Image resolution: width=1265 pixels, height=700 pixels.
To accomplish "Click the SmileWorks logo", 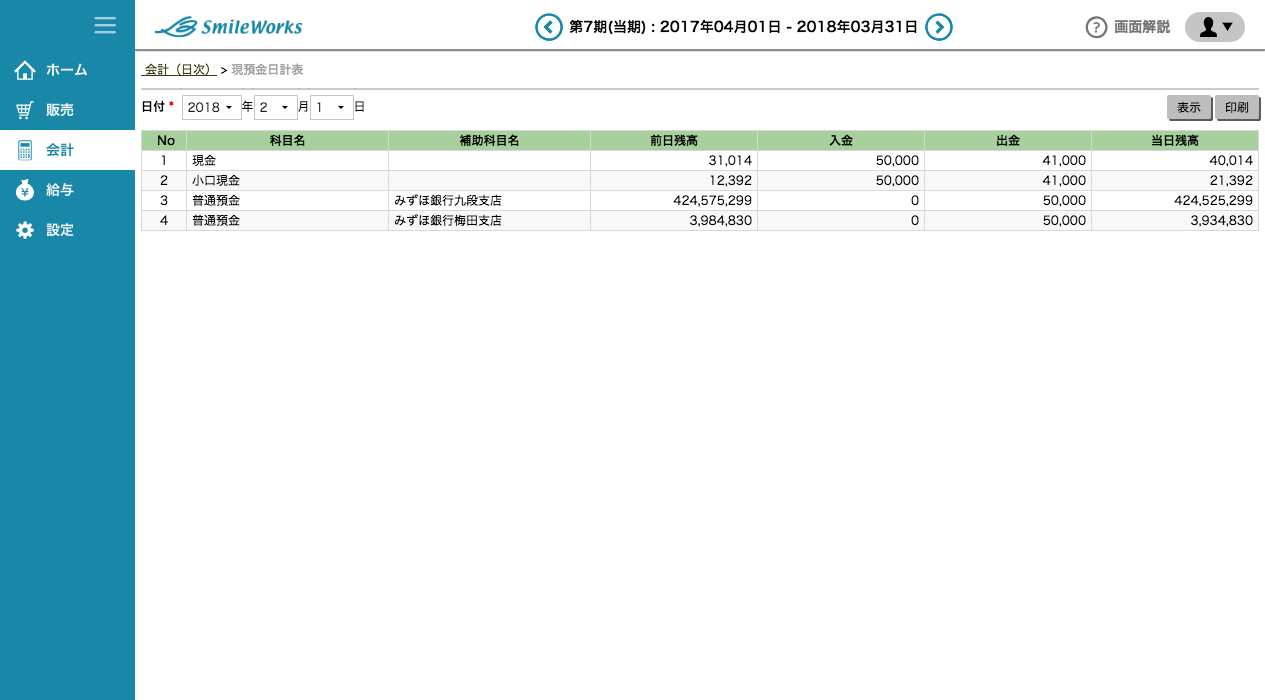I will 228,27.
